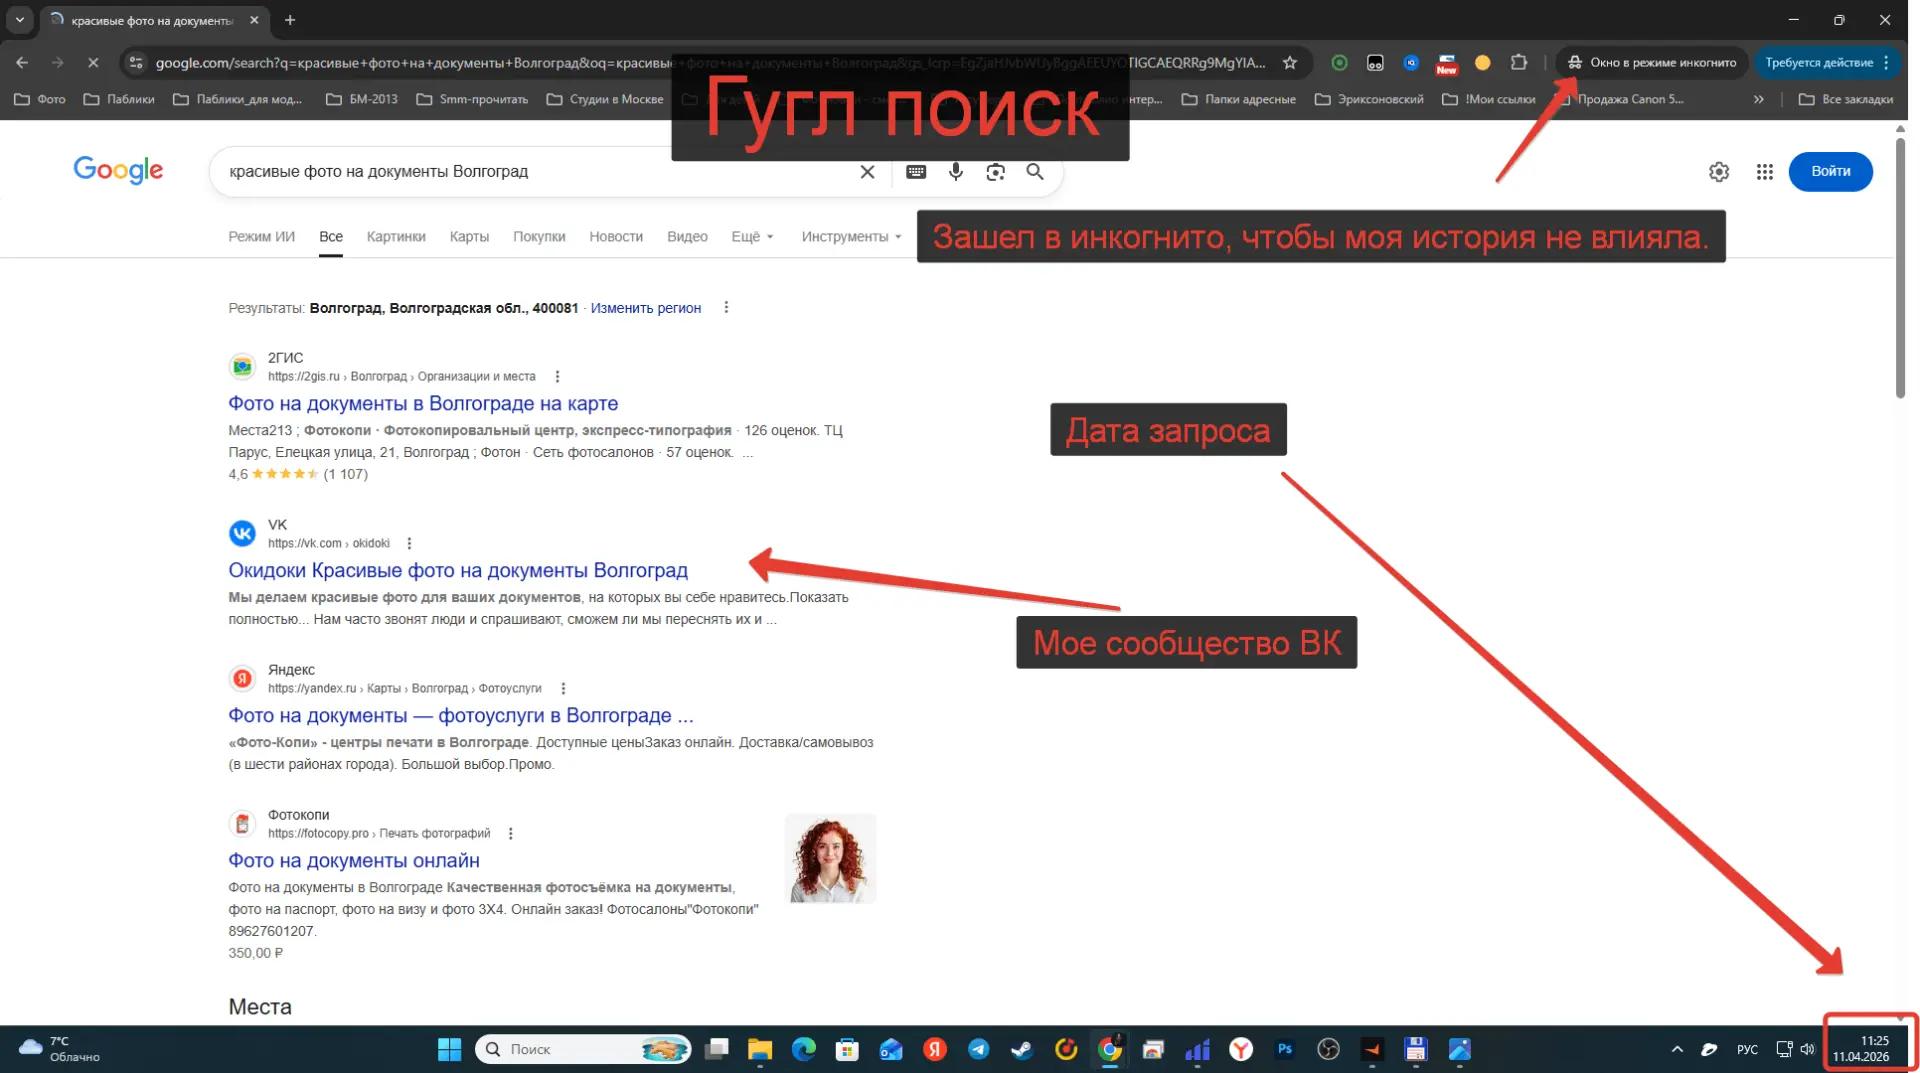This screenshot has width=1920, height=1073.
Task: Open the on-screen keyboard input tool
Action: pos(916,172)
